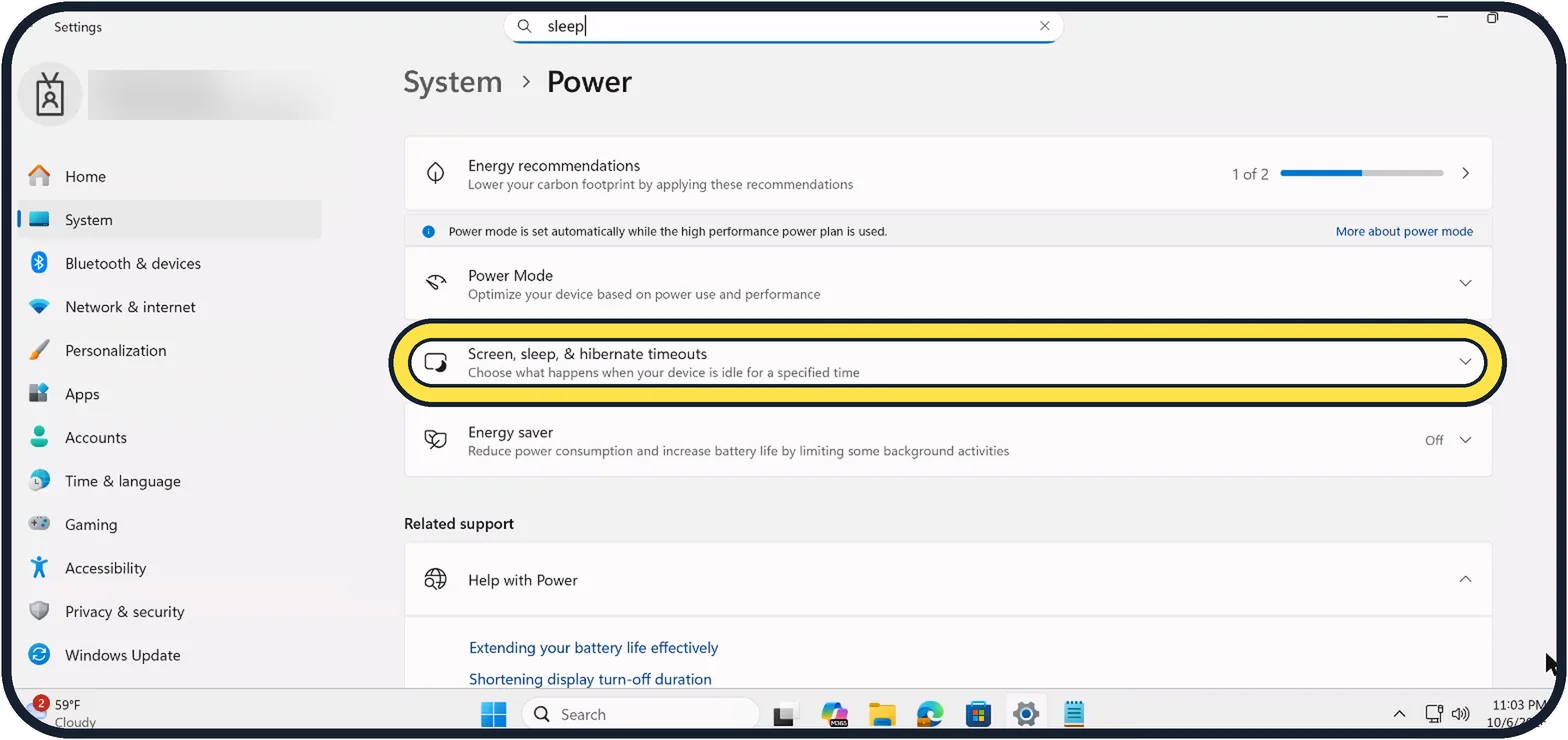Open Privacy & security settings

pyautogui.click(x=170, y=611)
